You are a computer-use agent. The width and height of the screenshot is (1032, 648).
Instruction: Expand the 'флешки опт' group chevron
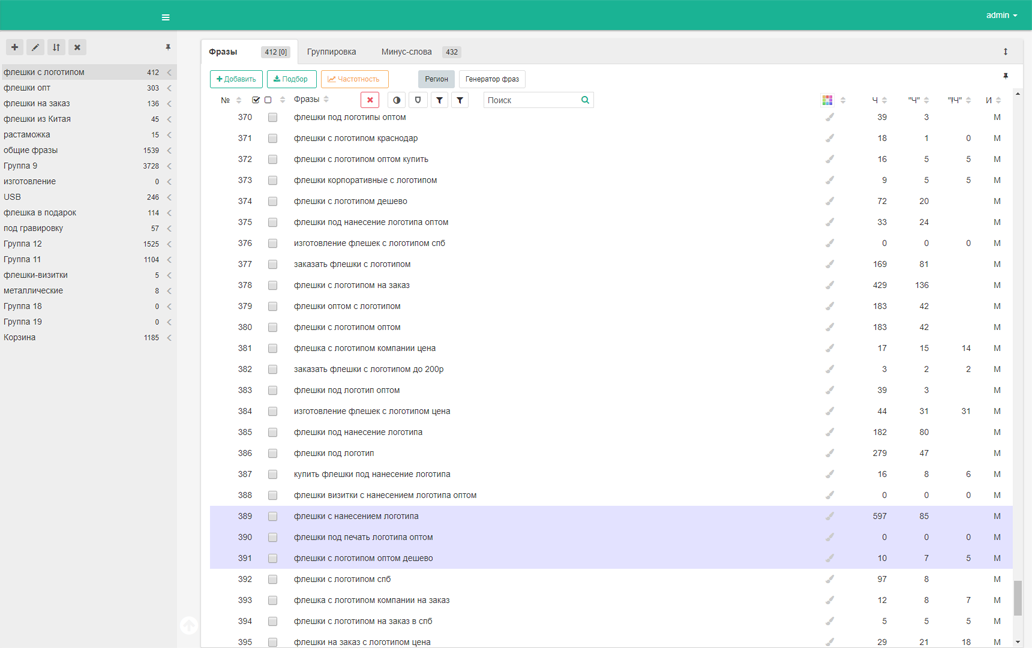[x=169, y=88]
